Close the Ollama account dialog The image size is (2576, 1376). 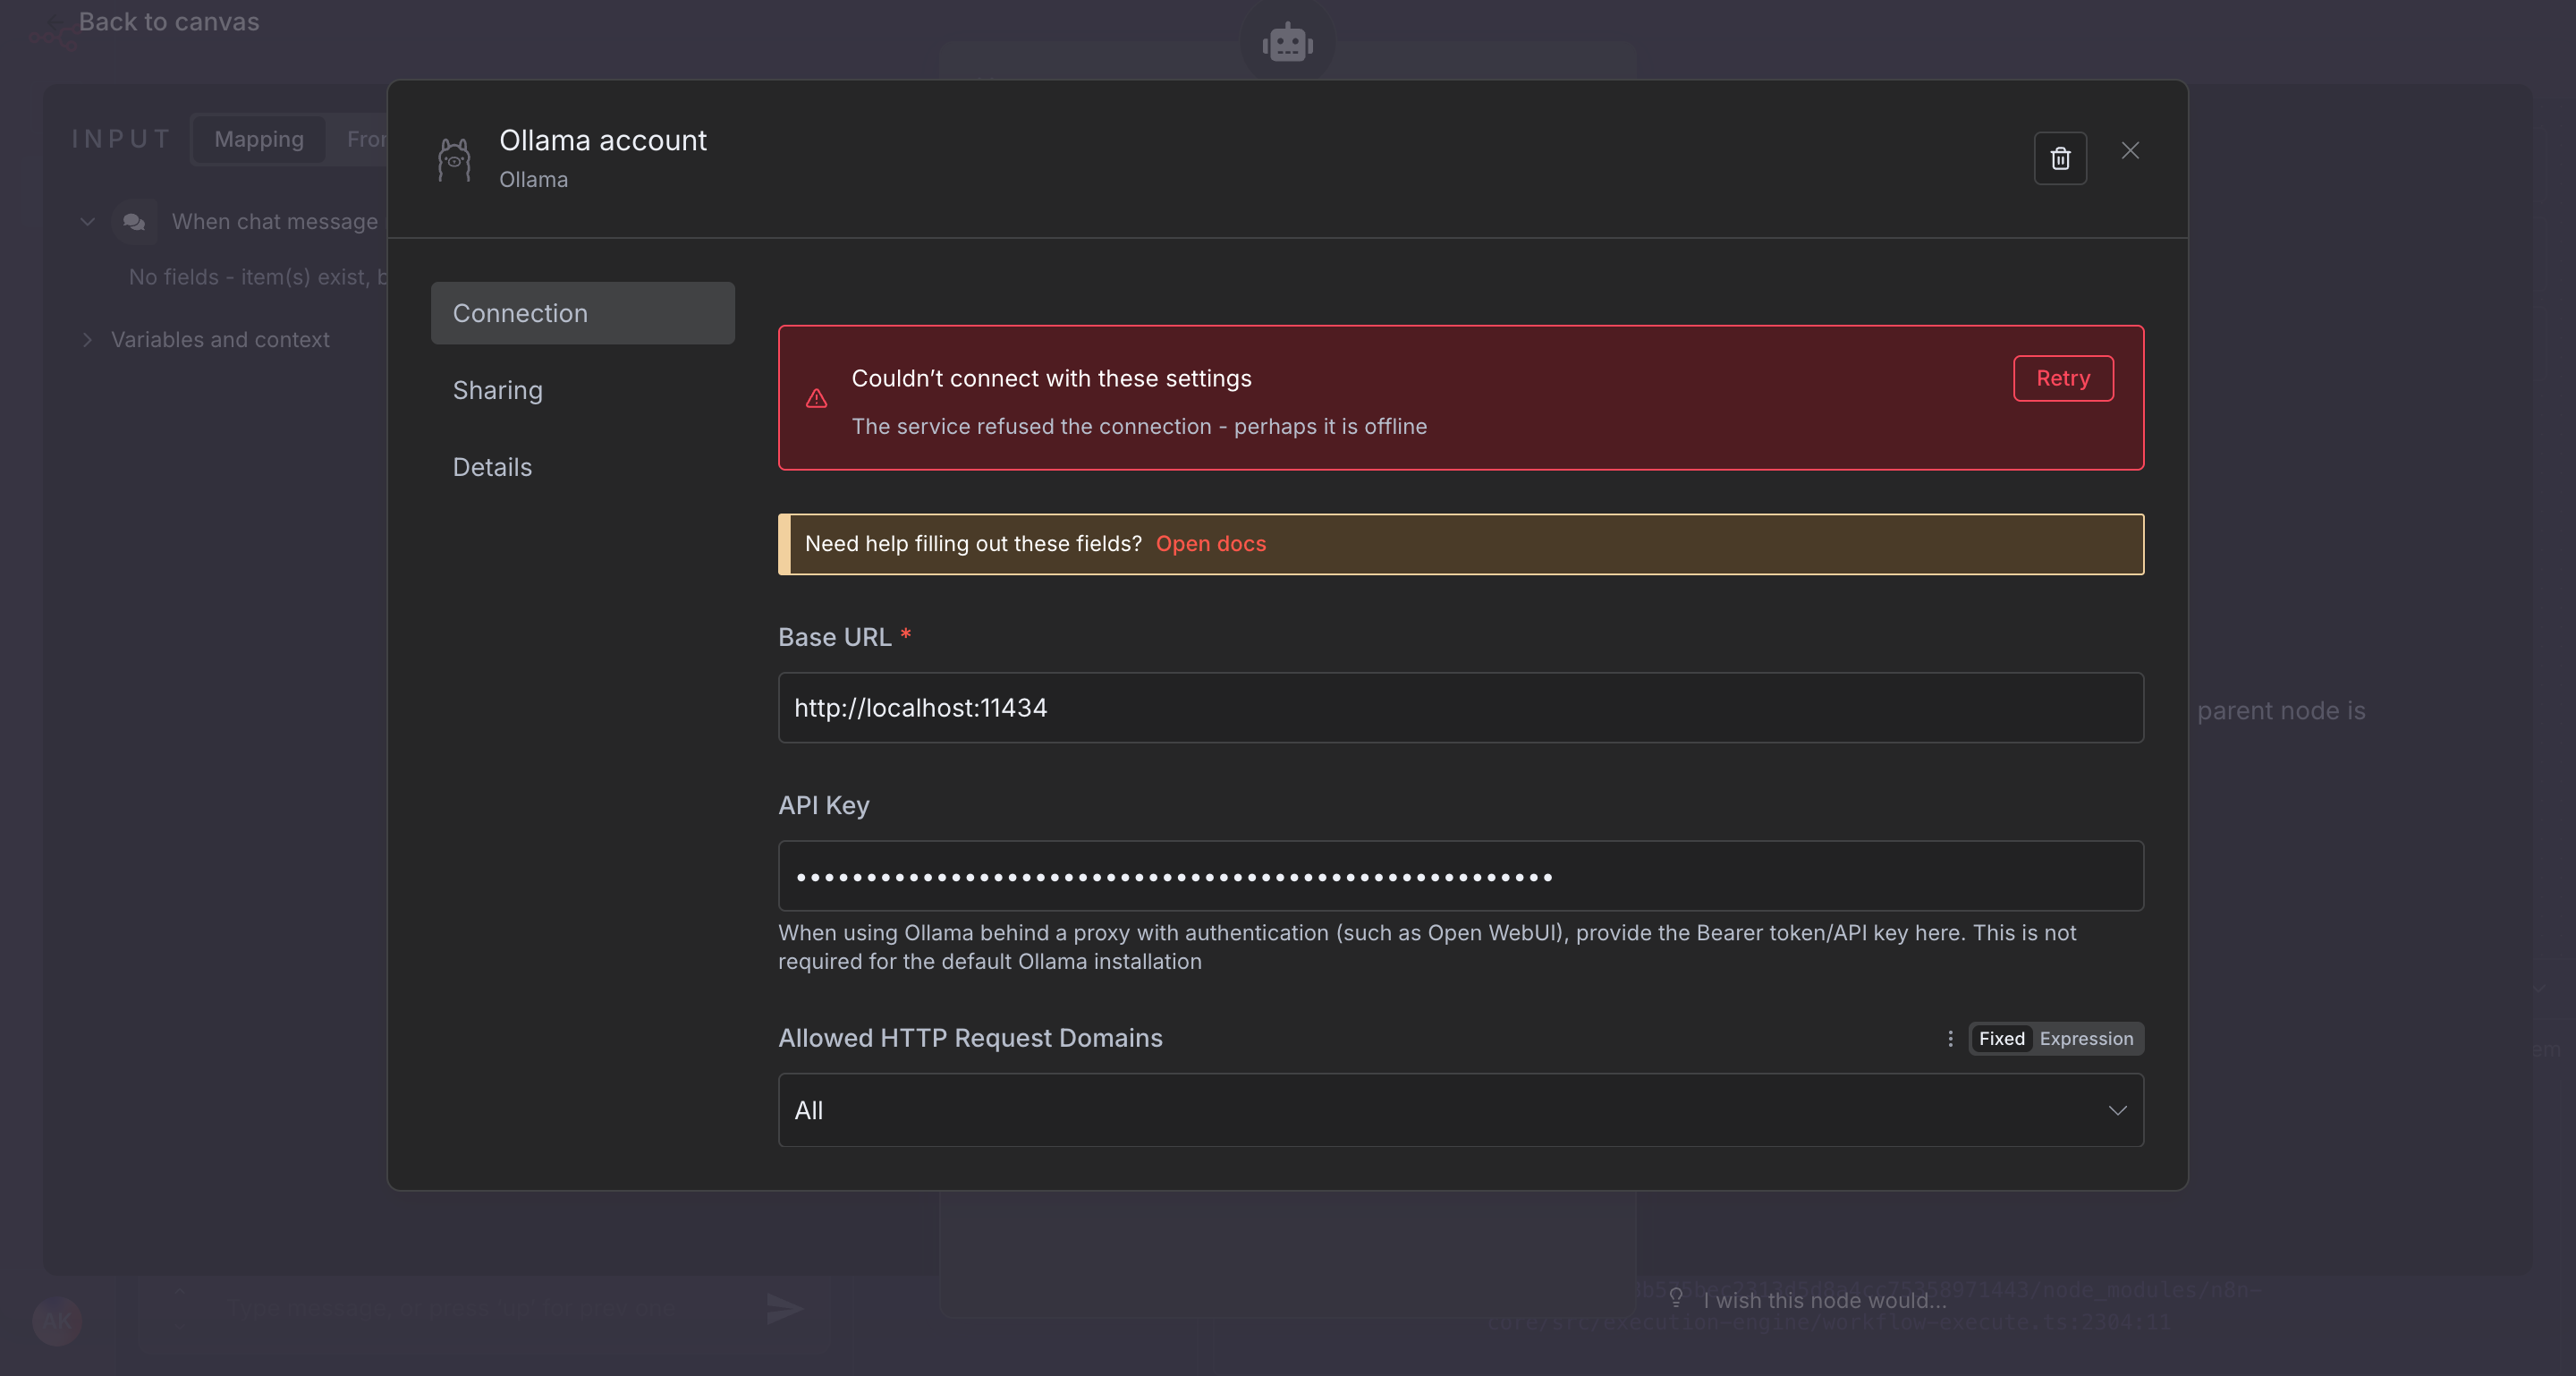(2130, 151)
